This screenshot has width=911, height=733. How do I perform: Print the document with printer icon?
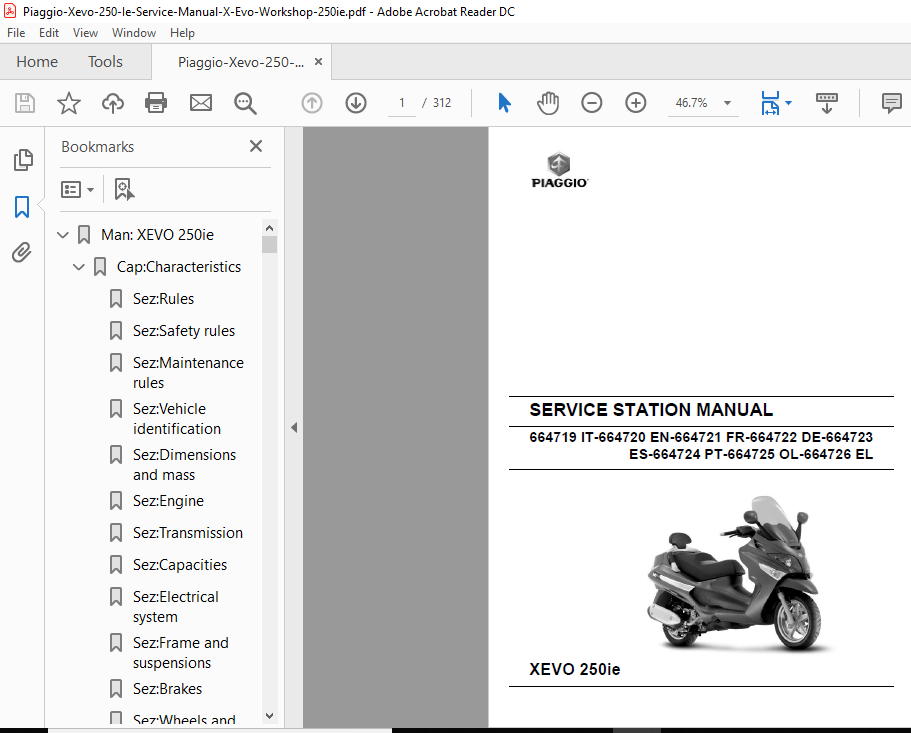click(x=156, y=103)
